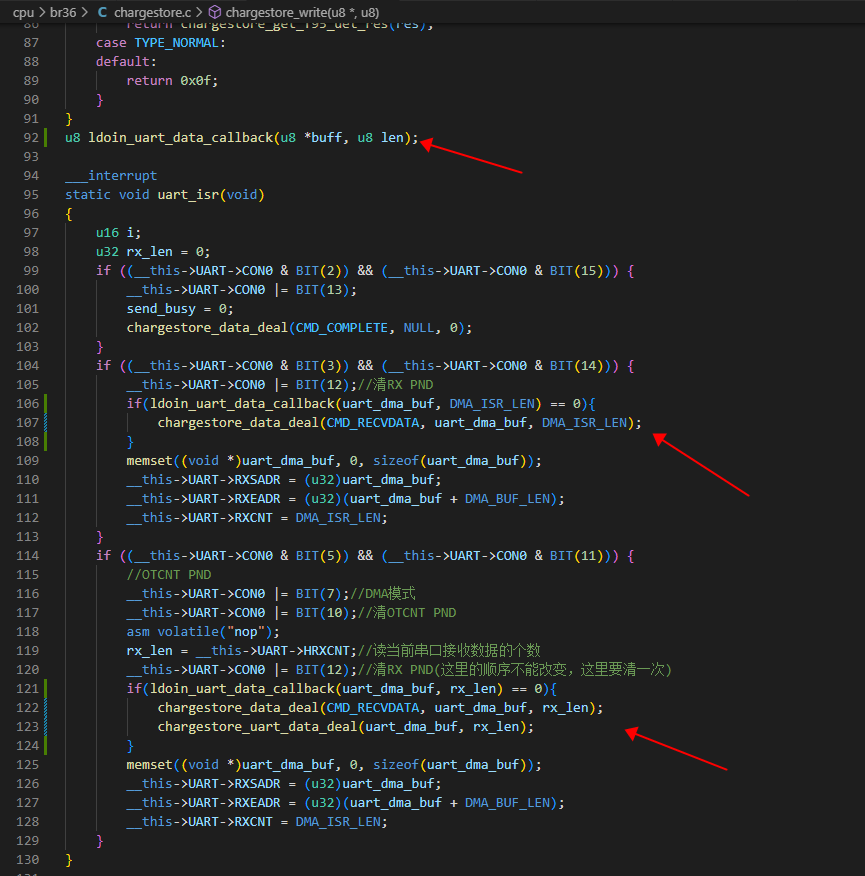Click the C file icon in breadcrumb

[x=102, y=12]
